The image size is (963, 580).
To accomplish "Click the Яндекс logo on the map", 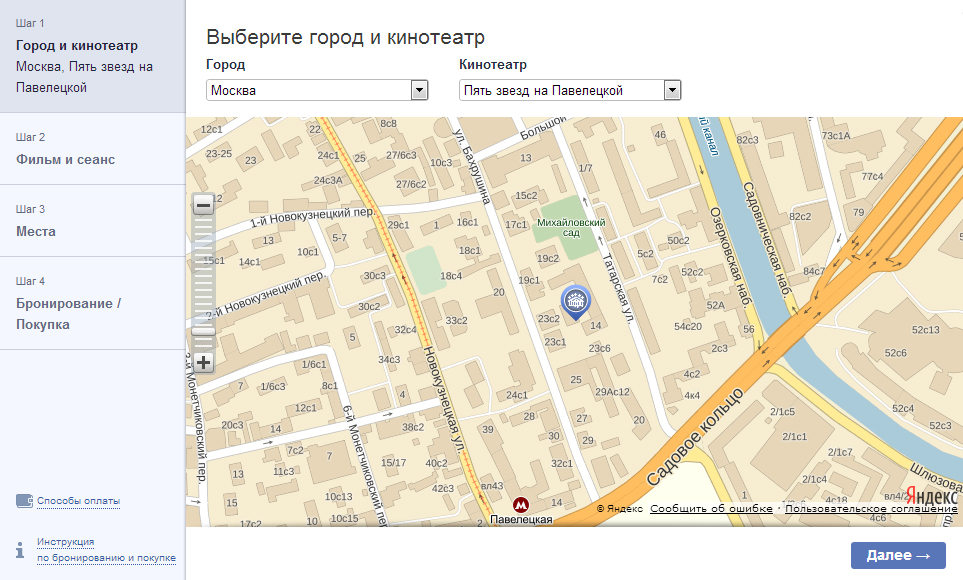I will pos(931,495).
